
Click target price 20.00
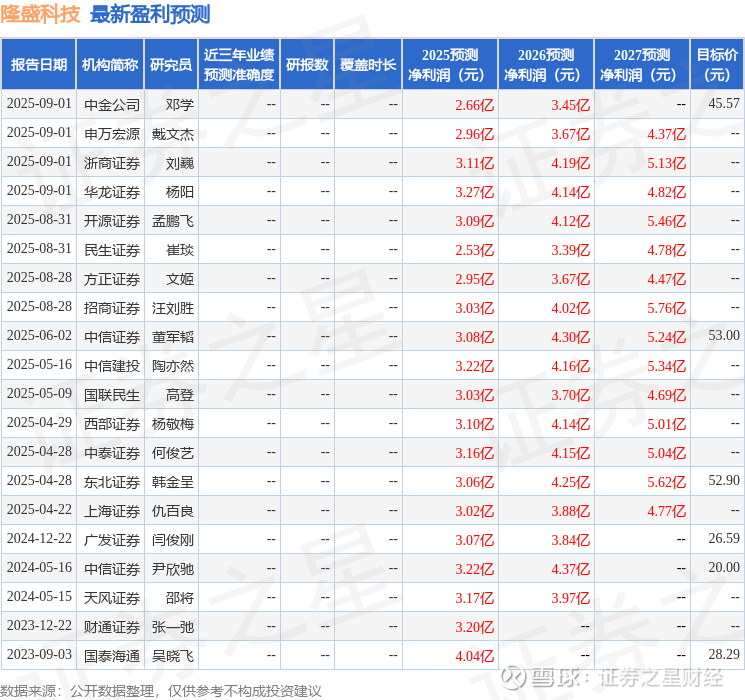724,567
